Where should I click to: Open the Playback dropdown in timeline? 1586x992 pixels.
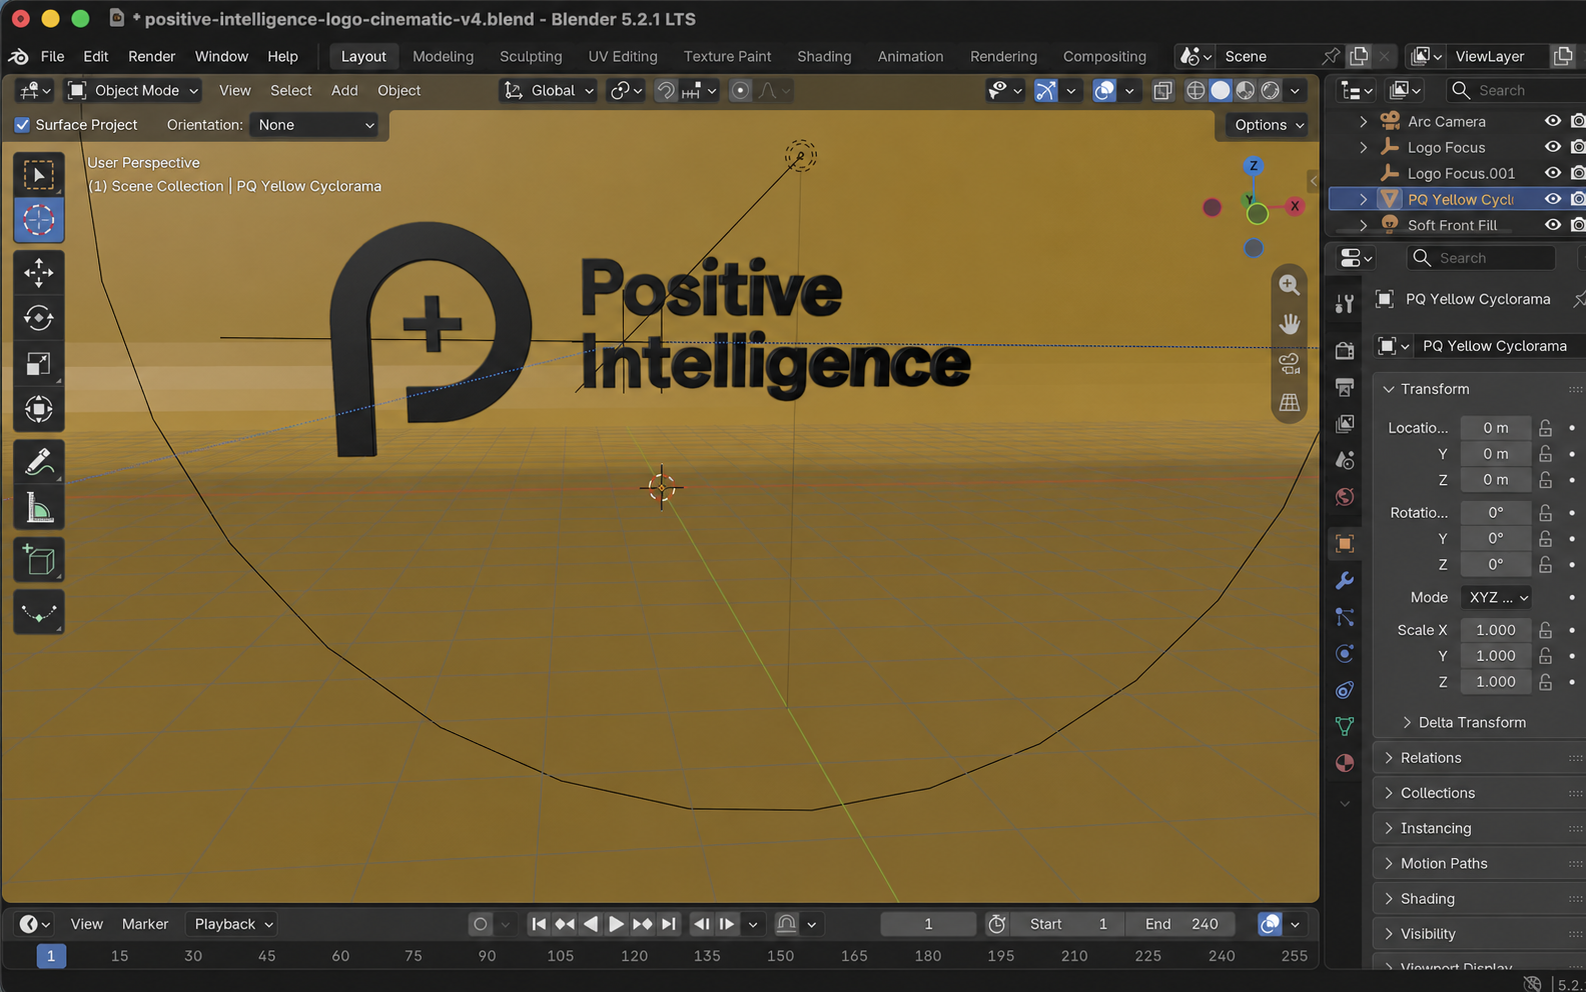234,924
